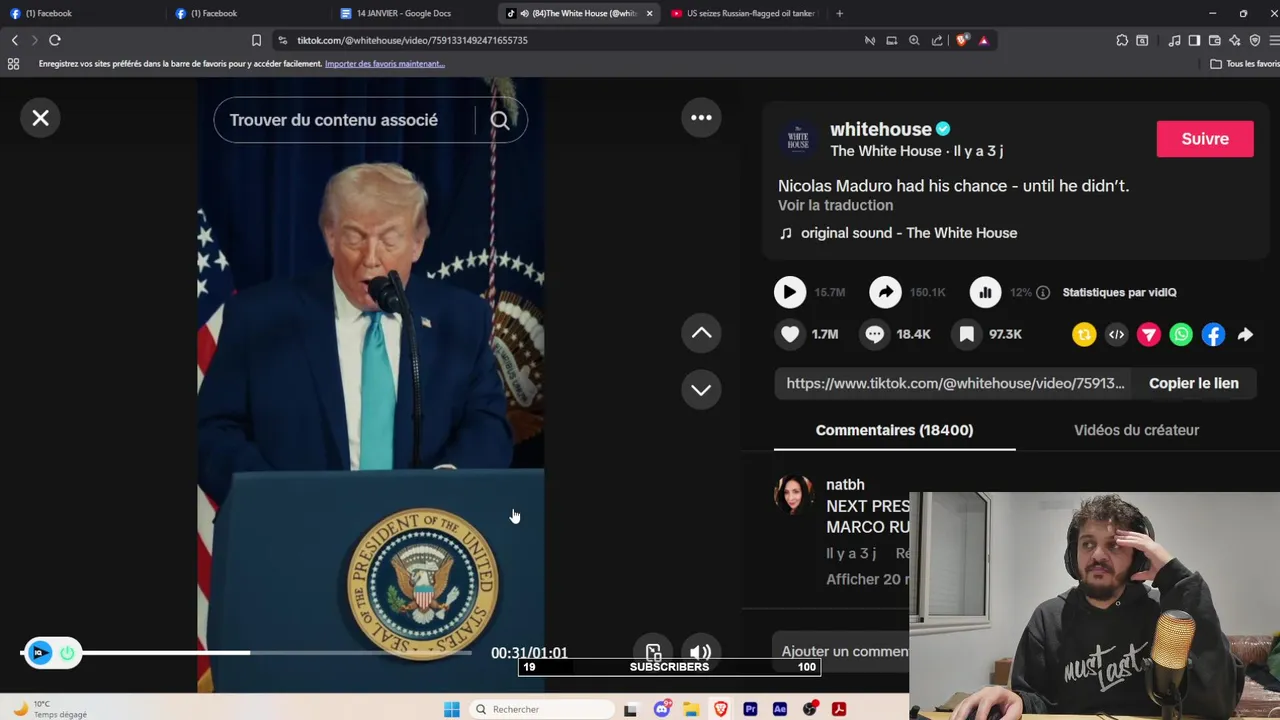This screenshot has height=720, width=1280.
Task: Open Brave Wallet icon
Action: (x=1214, y=40)
